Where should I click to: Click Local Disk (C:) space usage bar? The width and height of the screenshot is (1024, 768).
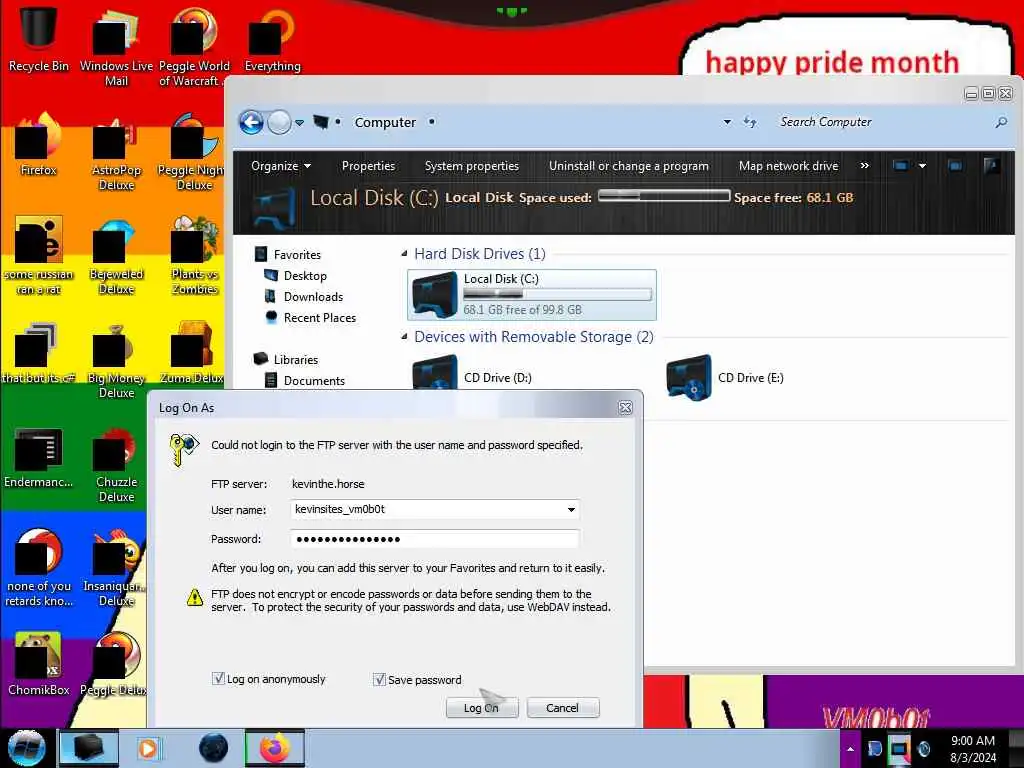[557, 295]
